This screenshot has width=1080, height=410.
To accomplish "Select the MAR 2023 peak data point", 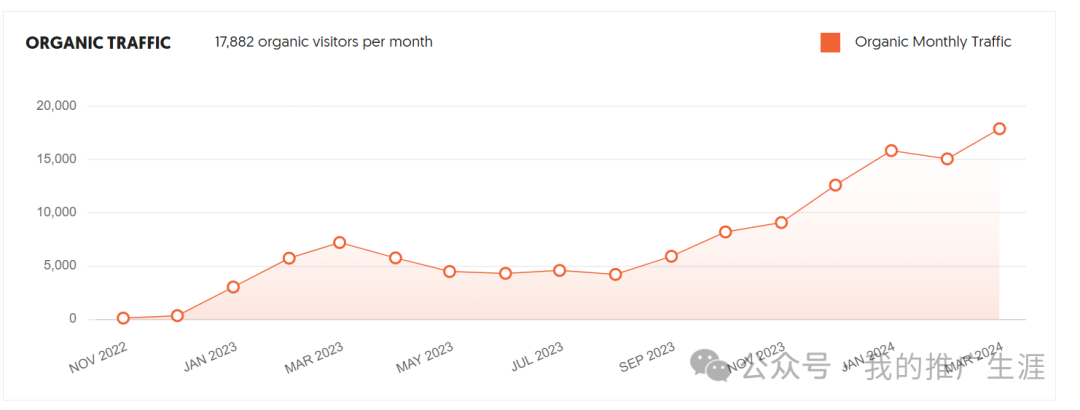I will [x=340, y=243].
